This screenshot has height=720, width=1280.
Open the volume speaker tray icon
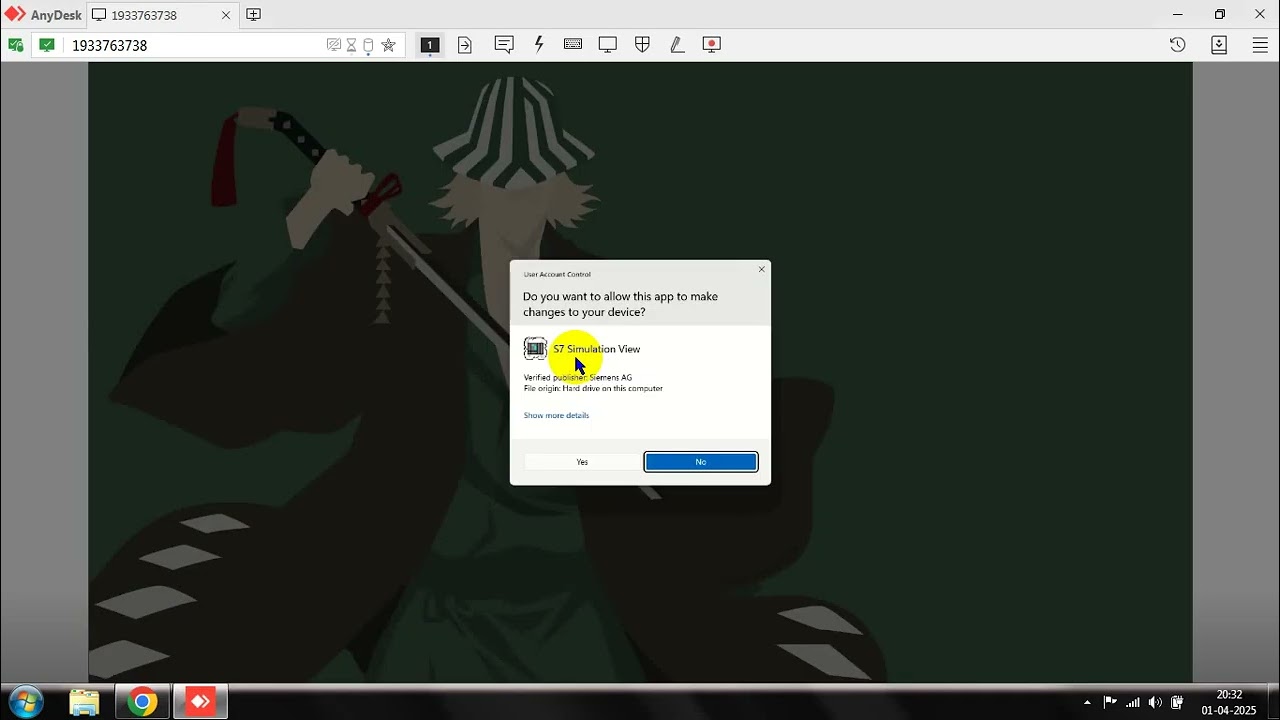[1156, 702]
